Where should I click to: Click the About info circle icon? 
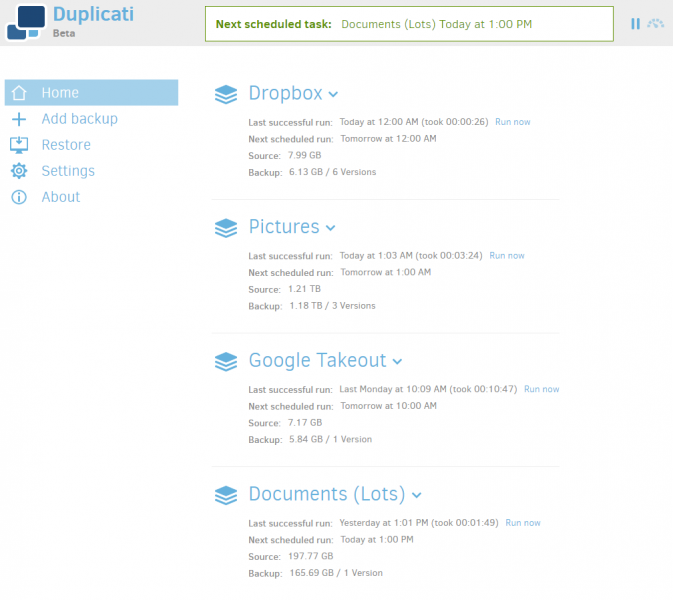[x=19, y=197]
